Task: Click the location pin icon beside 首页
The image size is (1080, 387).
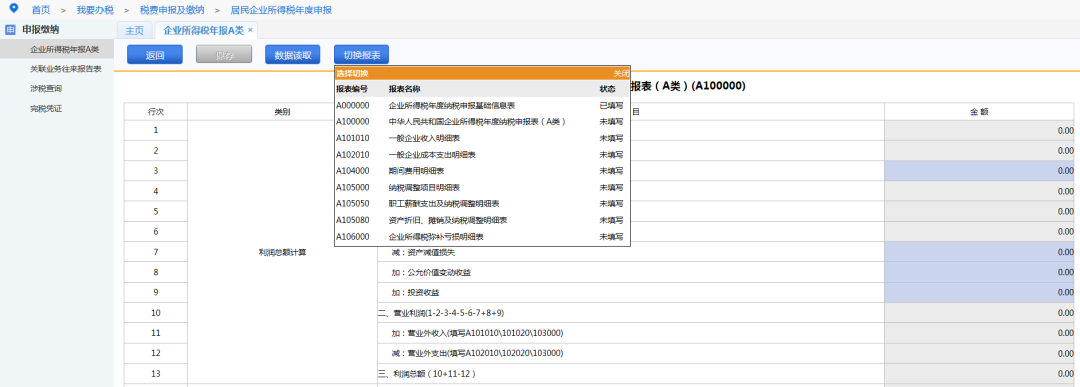Action: [x=14, y=9]
